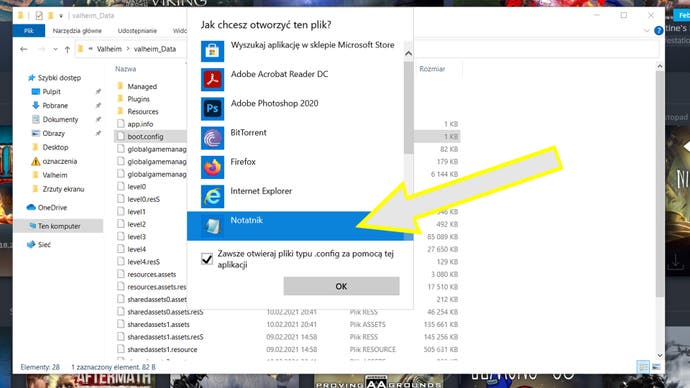Viewport: 690px width, 388px height.
Task: Click valheim_Data in address breadcrumb
Action: pos(155,49)
